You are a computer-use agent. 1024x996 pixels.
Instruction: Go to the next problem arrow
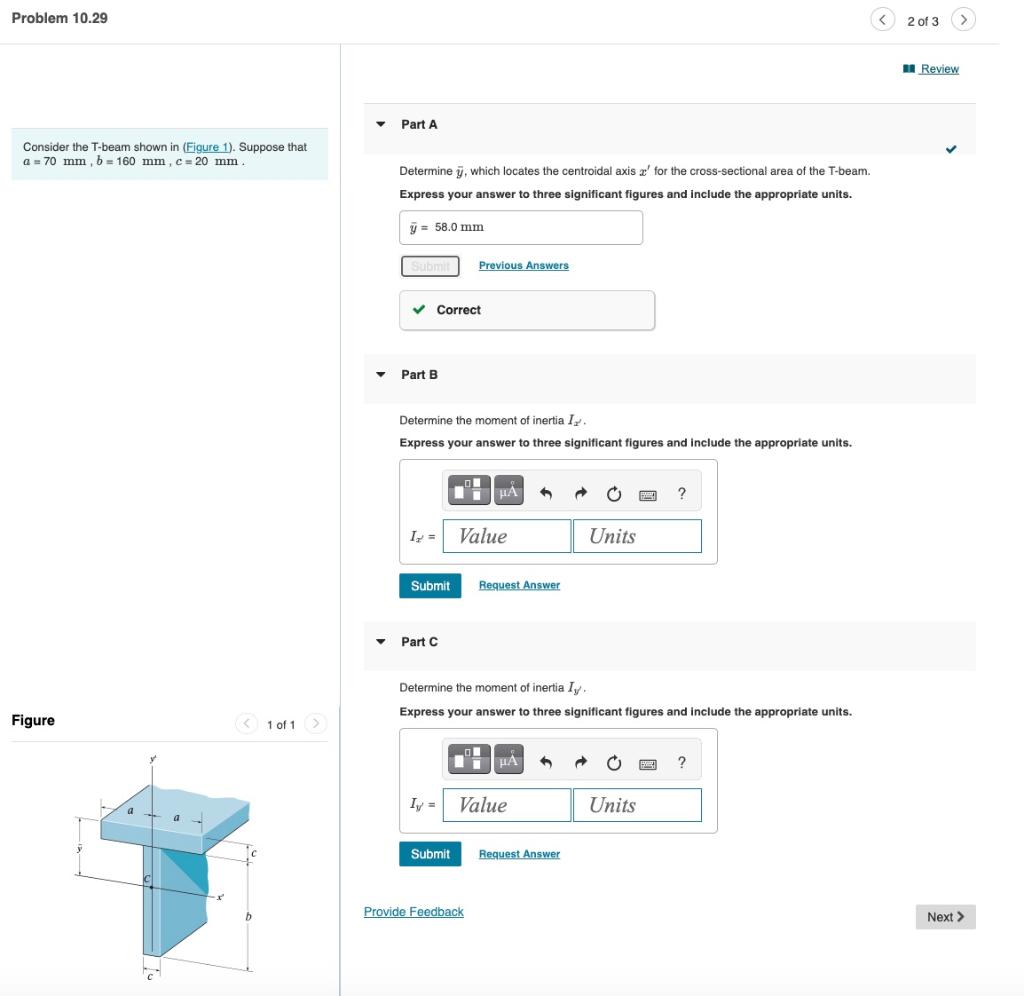pyautogui.click(x=963, y=20)
